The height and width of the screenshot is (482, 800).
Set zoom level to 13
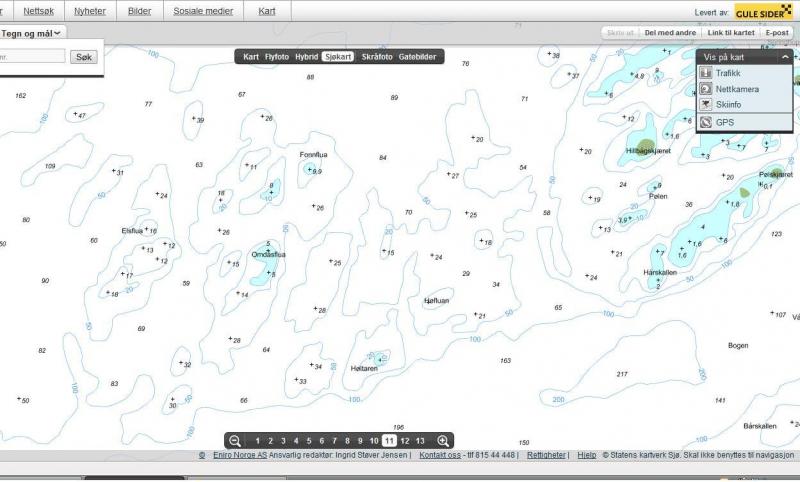(420, 441)
